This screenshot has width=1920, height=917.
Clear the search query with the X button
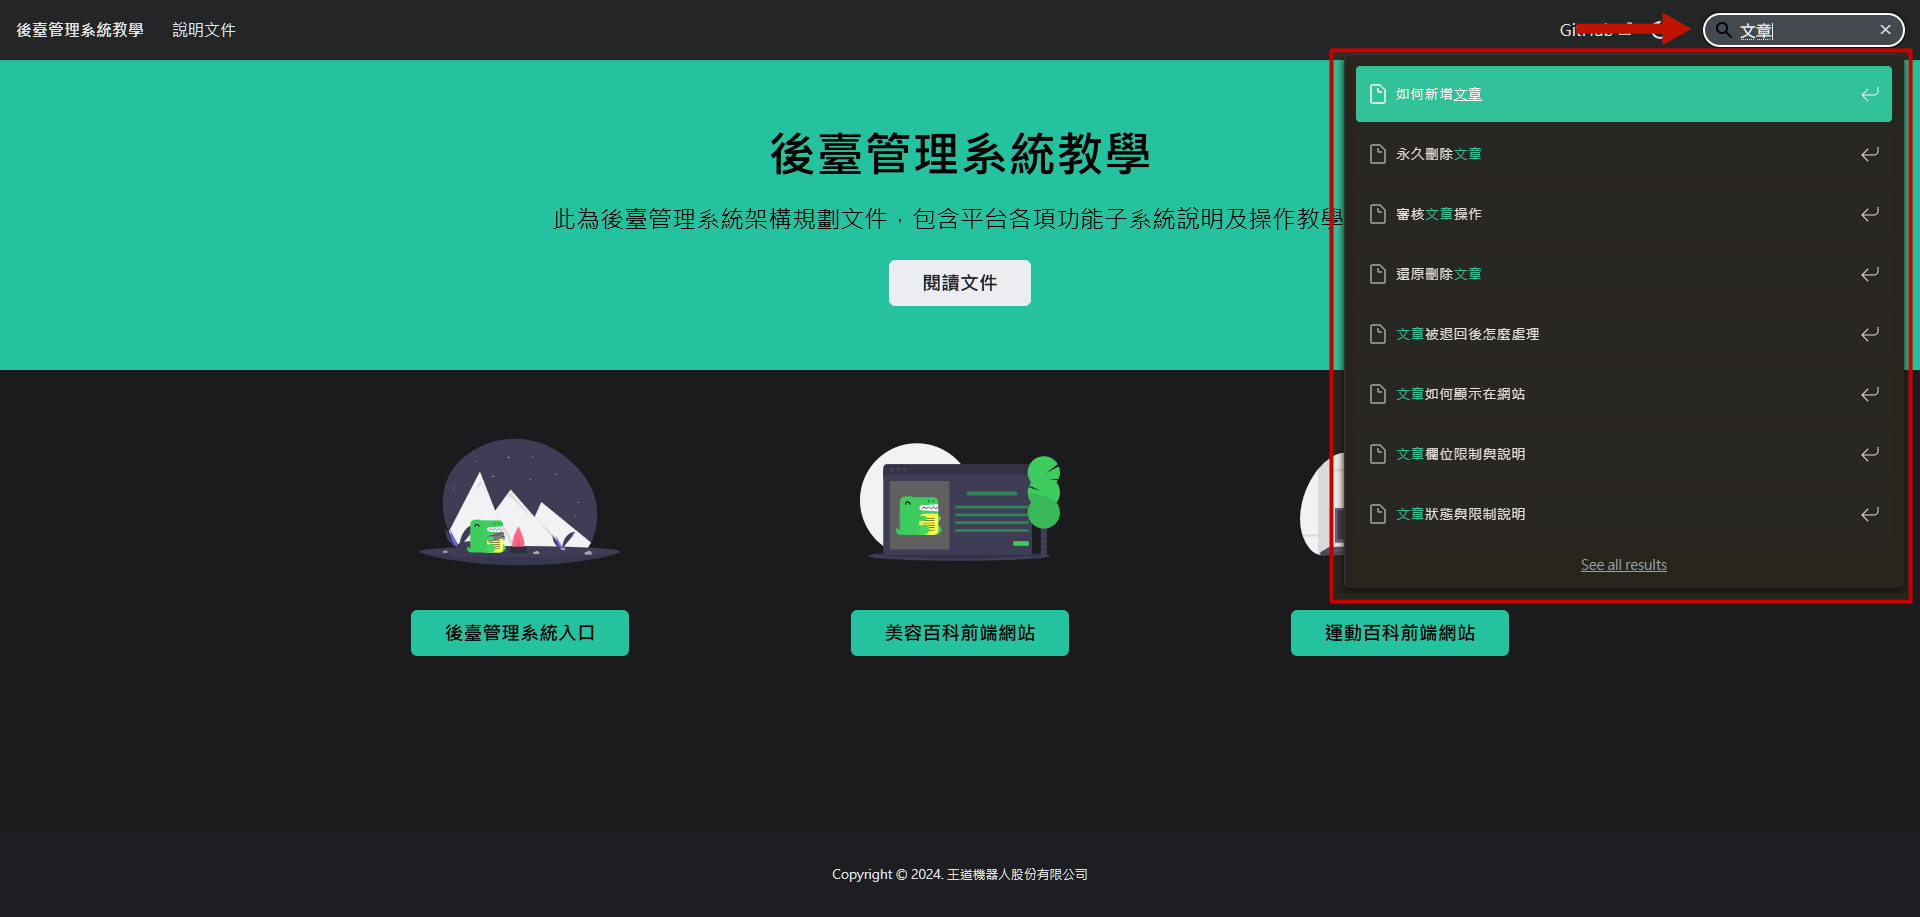click(x=1885, y=30)
